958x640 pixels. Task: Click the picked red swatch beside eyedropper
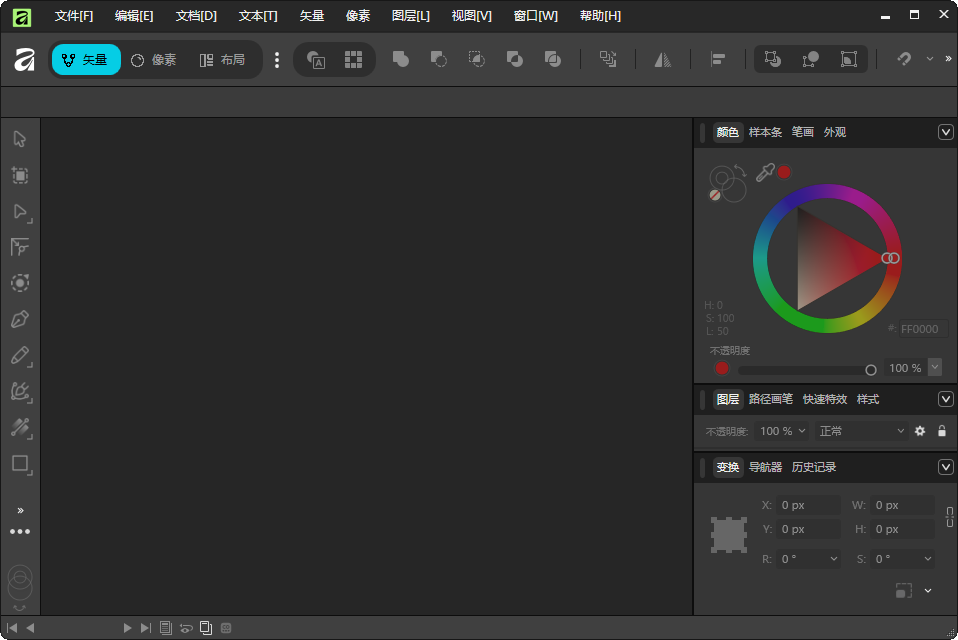(784, 173)
